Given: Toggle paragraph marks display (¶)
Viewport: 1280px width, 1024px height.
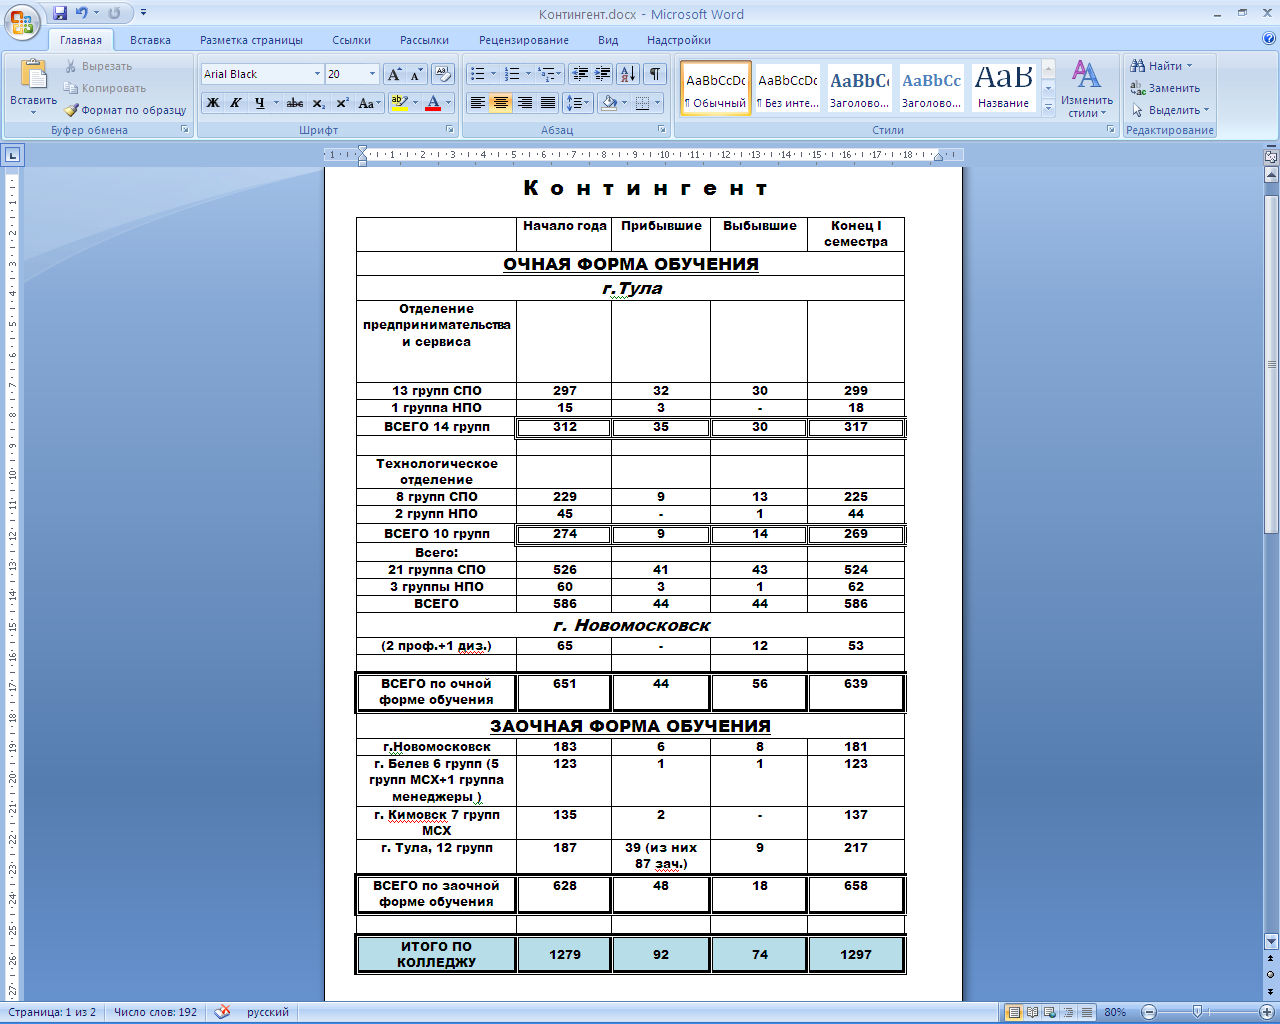Looking at the screenshot, I should pos(654,74).
